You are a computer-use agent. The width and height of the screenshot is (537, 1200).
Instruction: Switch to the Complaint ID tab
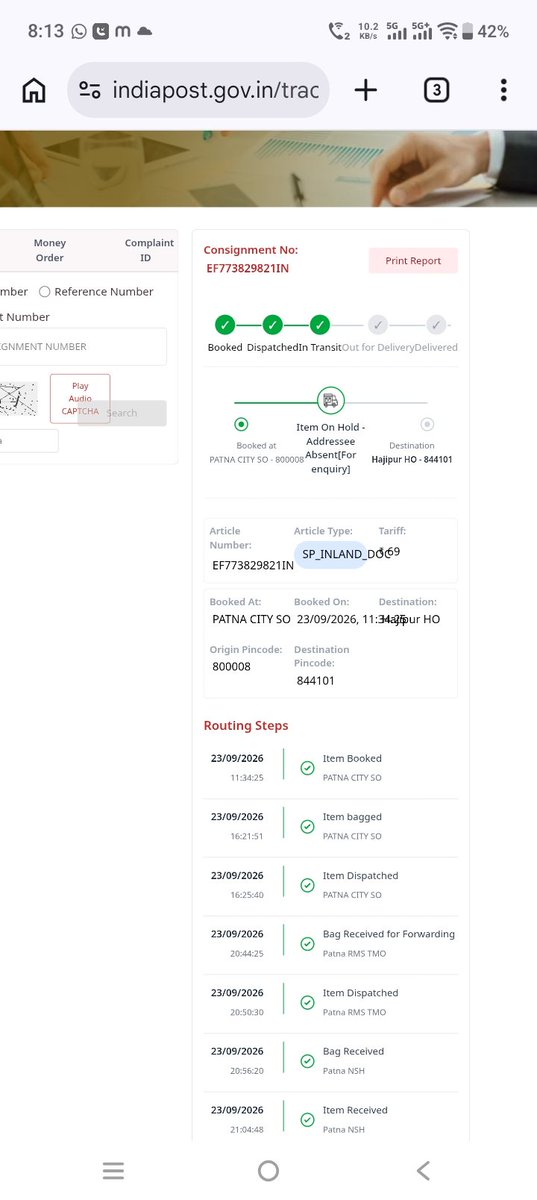click(149, 250)
